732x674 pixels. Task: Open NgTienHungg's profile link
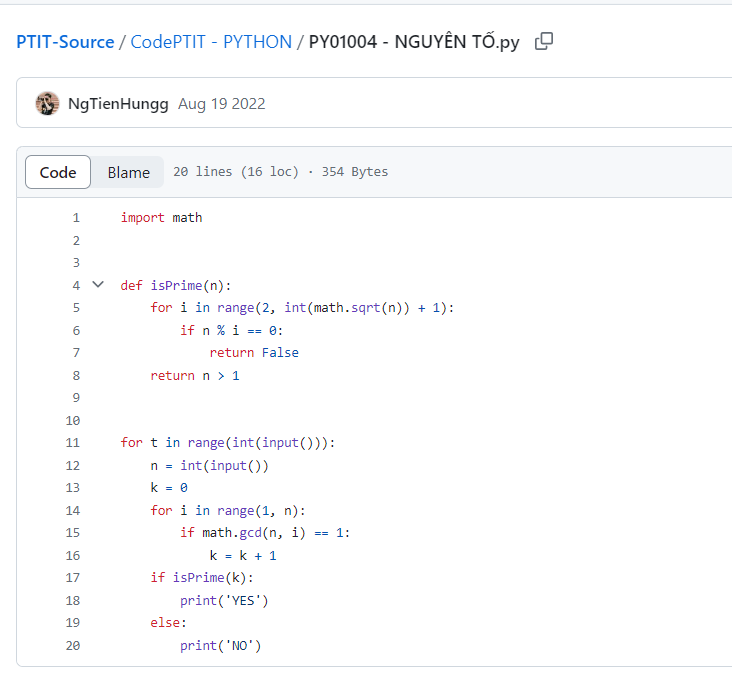point(118,104)
